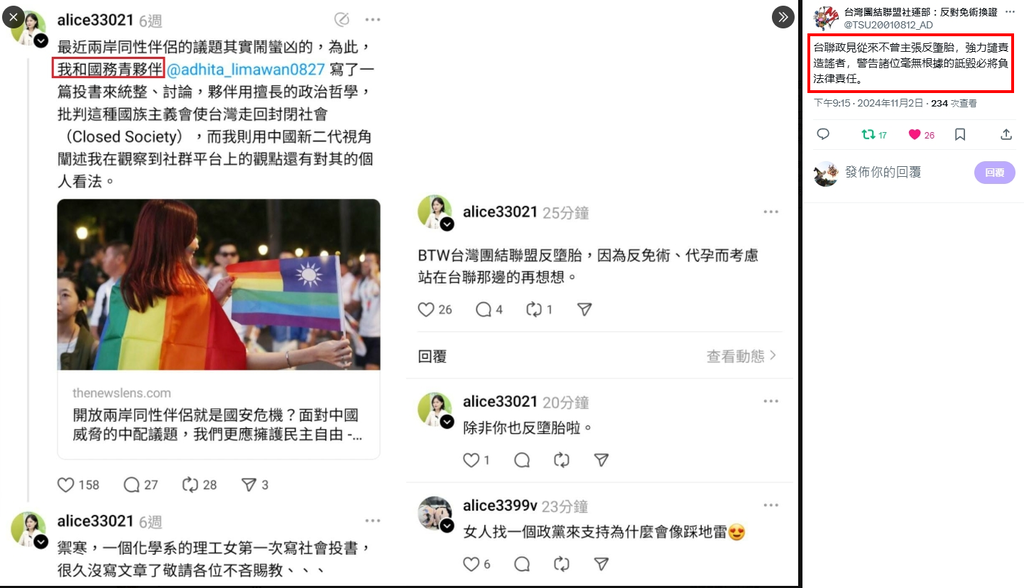Open the comments on the post with 27 replies
This screenshot has width=1024, height=588.
point(131,485)
